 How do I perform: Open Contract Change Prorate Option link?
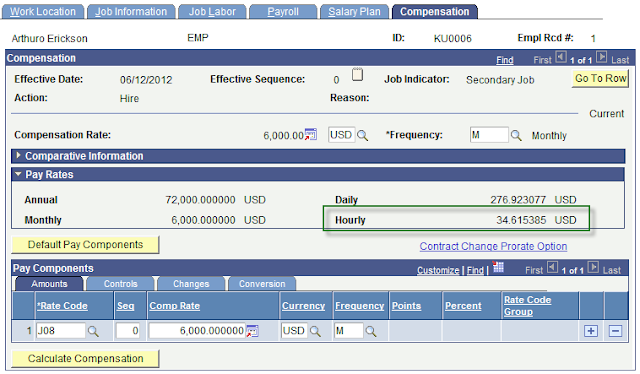(x=493, y=246)
